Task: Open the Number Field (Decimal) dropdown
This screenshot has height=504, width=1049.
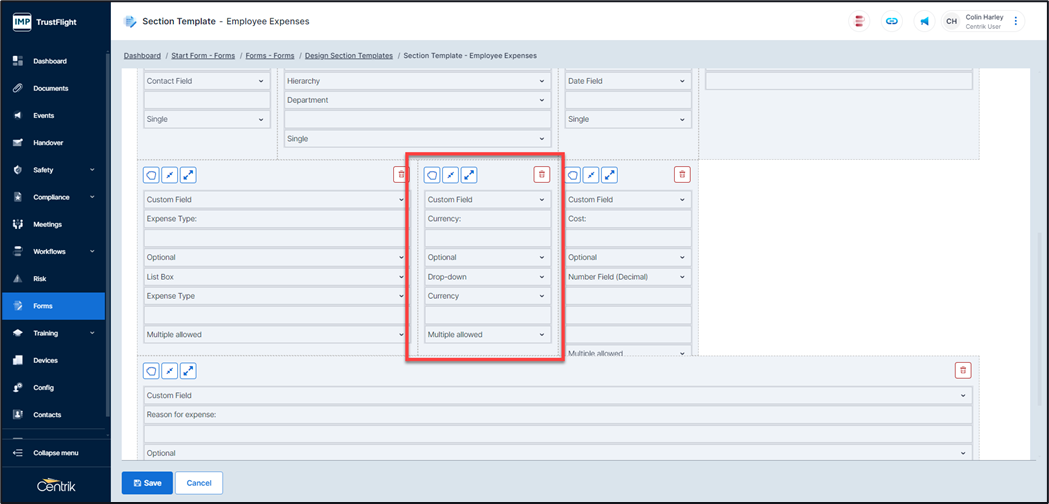Action: [x=627, y=277]
